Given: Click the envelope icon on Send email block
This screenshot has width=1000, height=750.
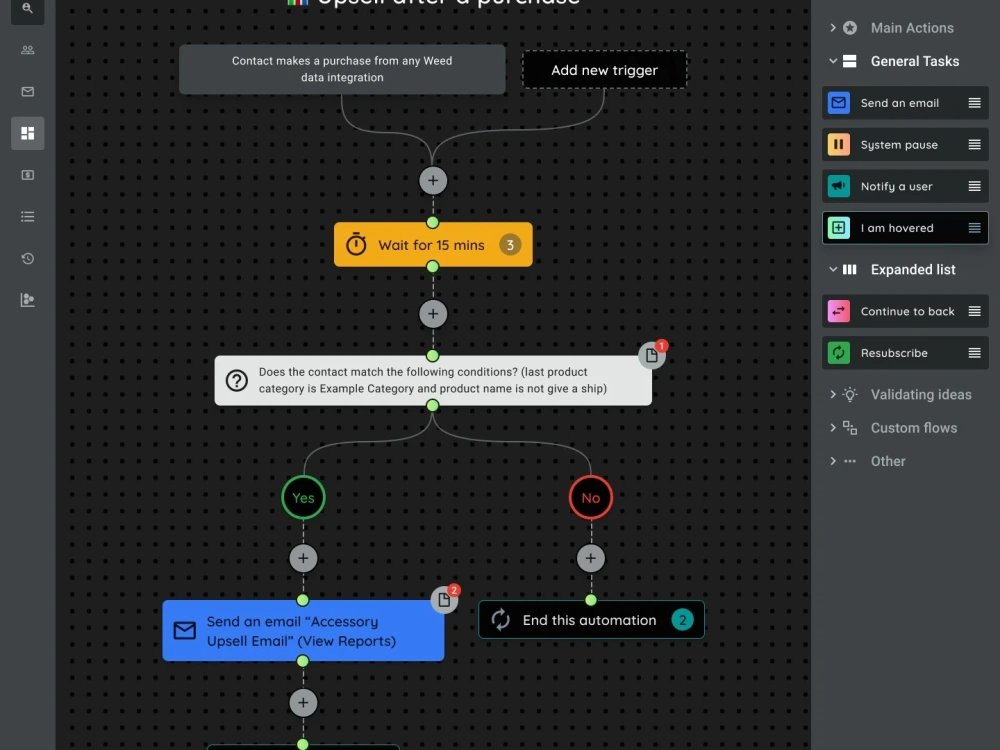Looking at the screenshot, I should click(185, 631).
